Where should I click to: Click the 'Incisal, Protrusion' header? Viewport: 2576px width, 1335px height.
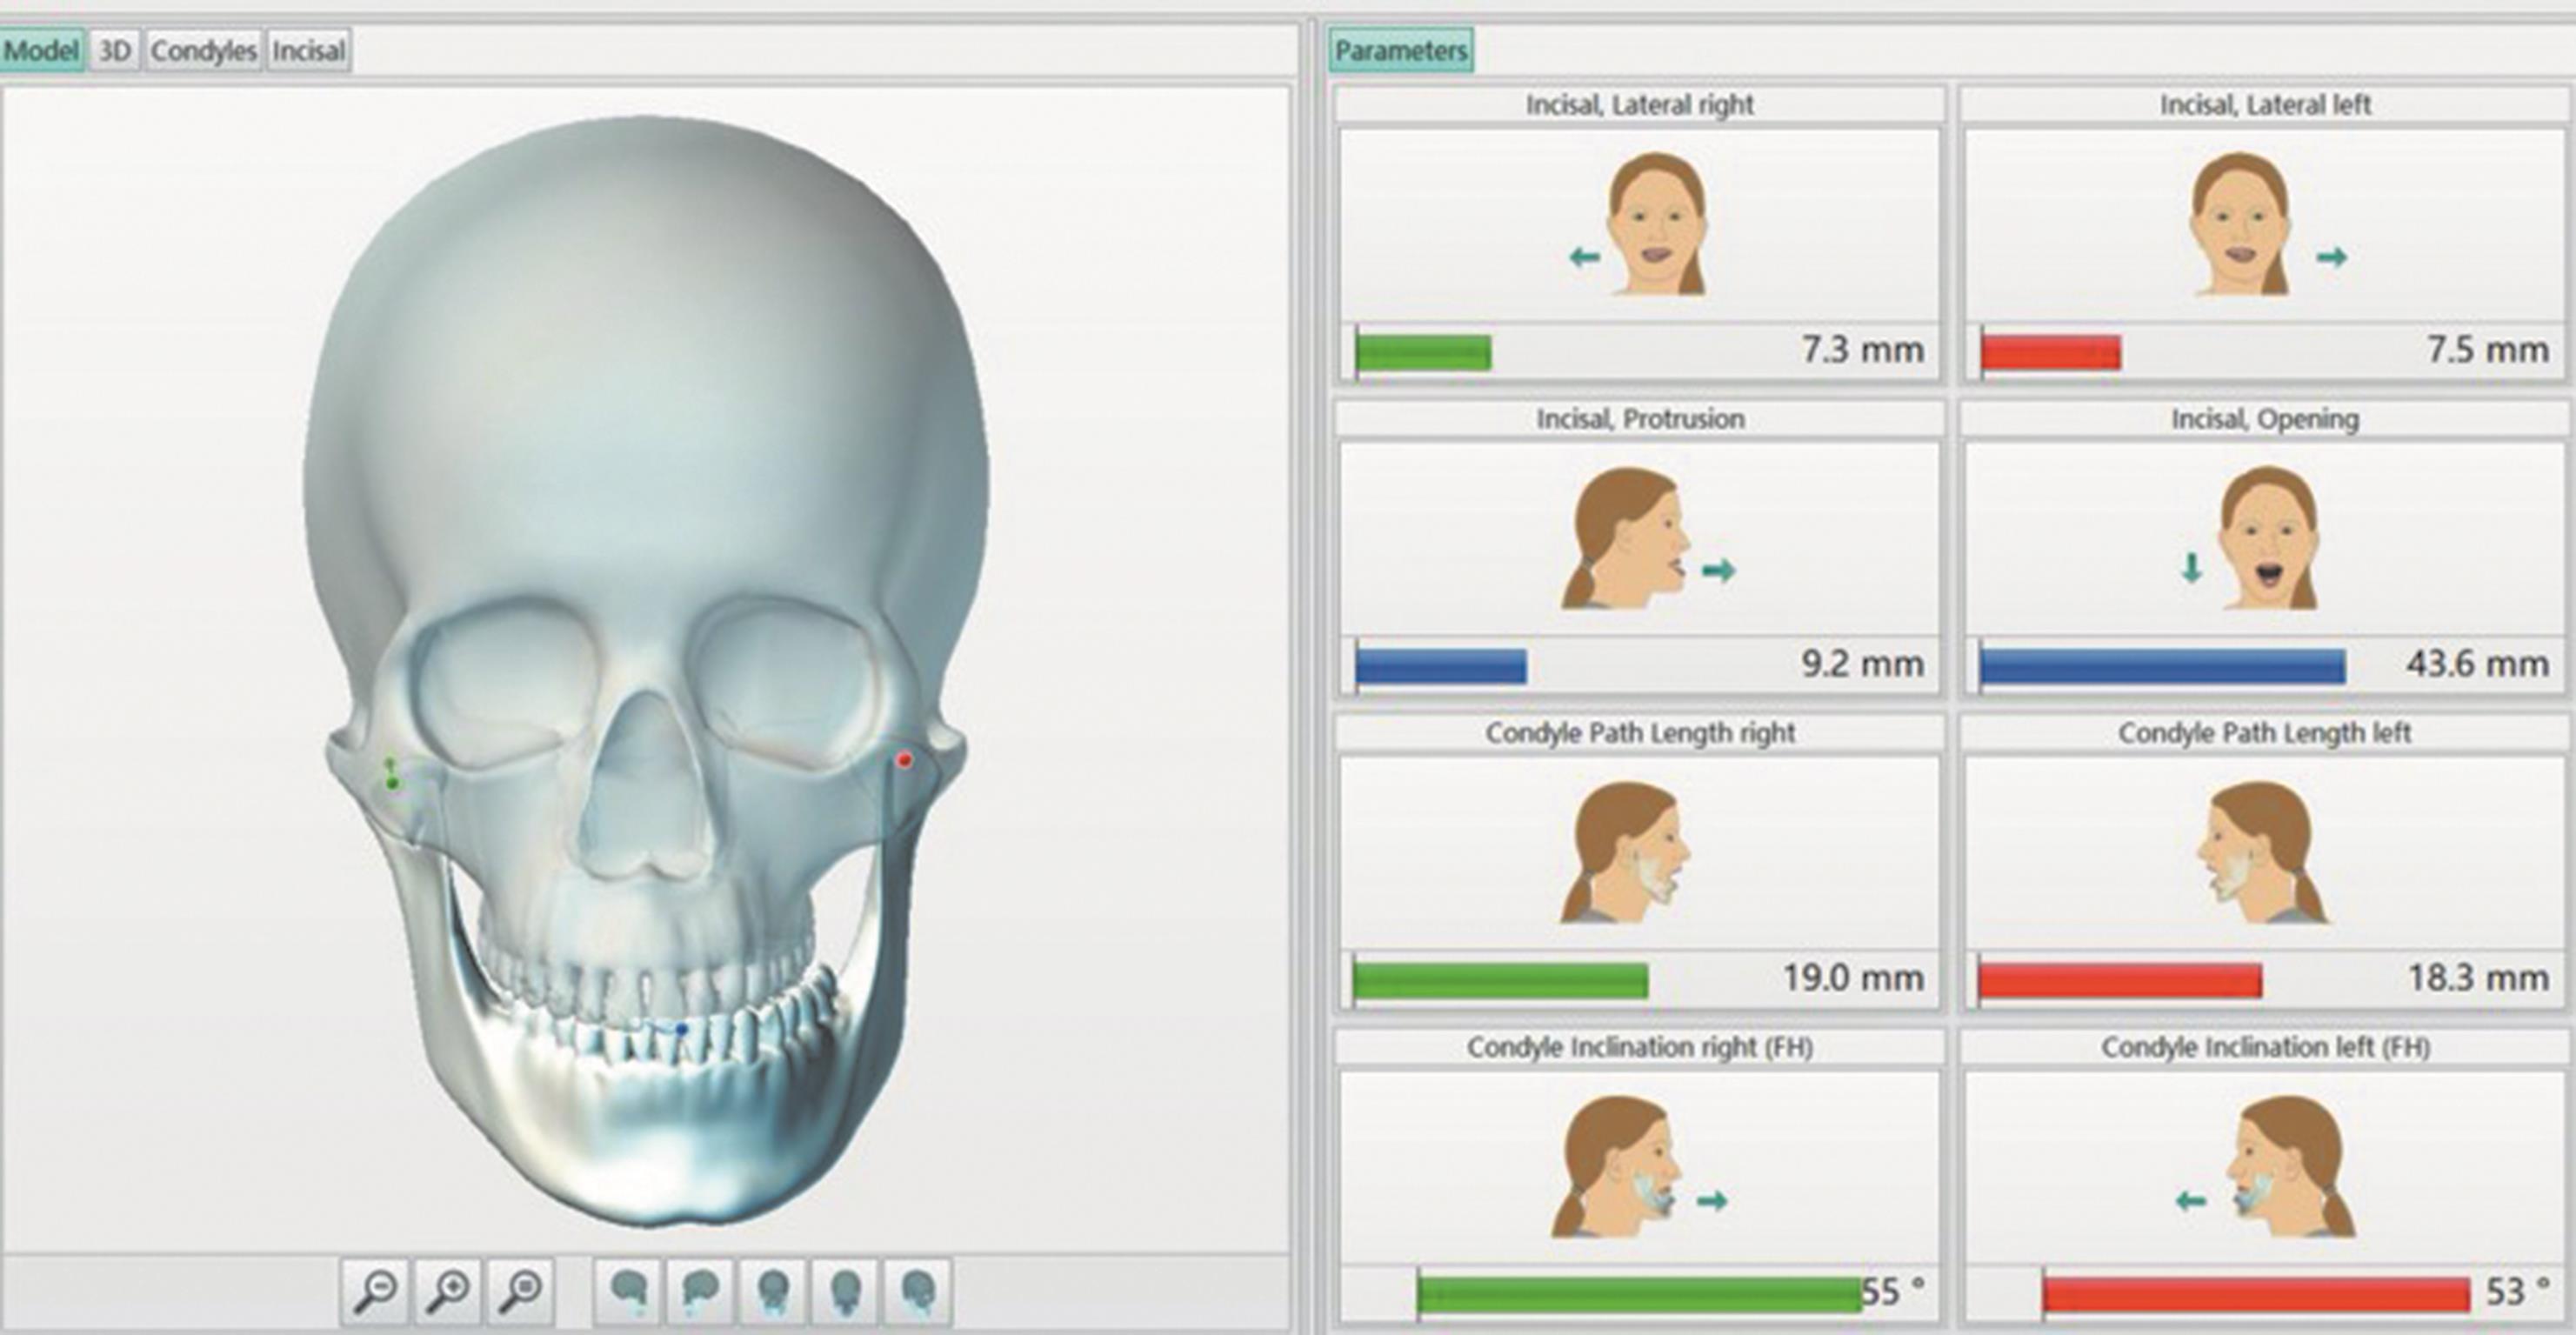(1640, 418)
